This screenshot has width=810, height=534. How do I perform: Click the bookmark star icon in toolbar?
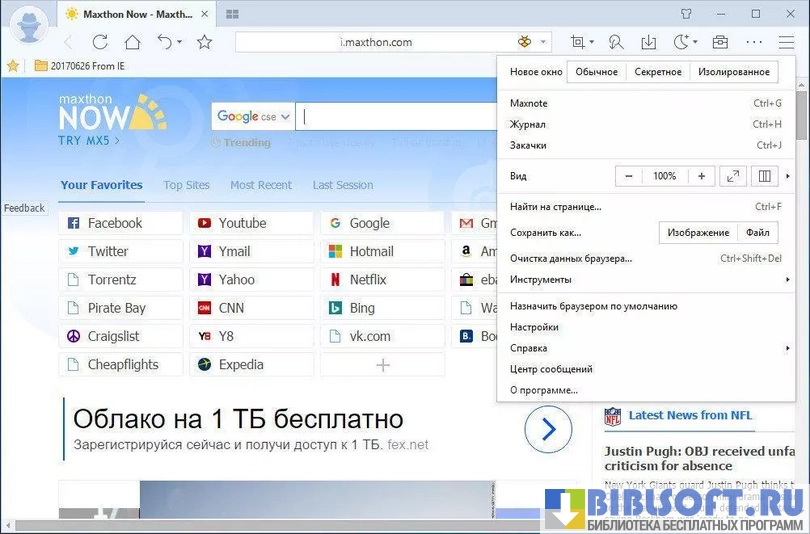(205, 42)
